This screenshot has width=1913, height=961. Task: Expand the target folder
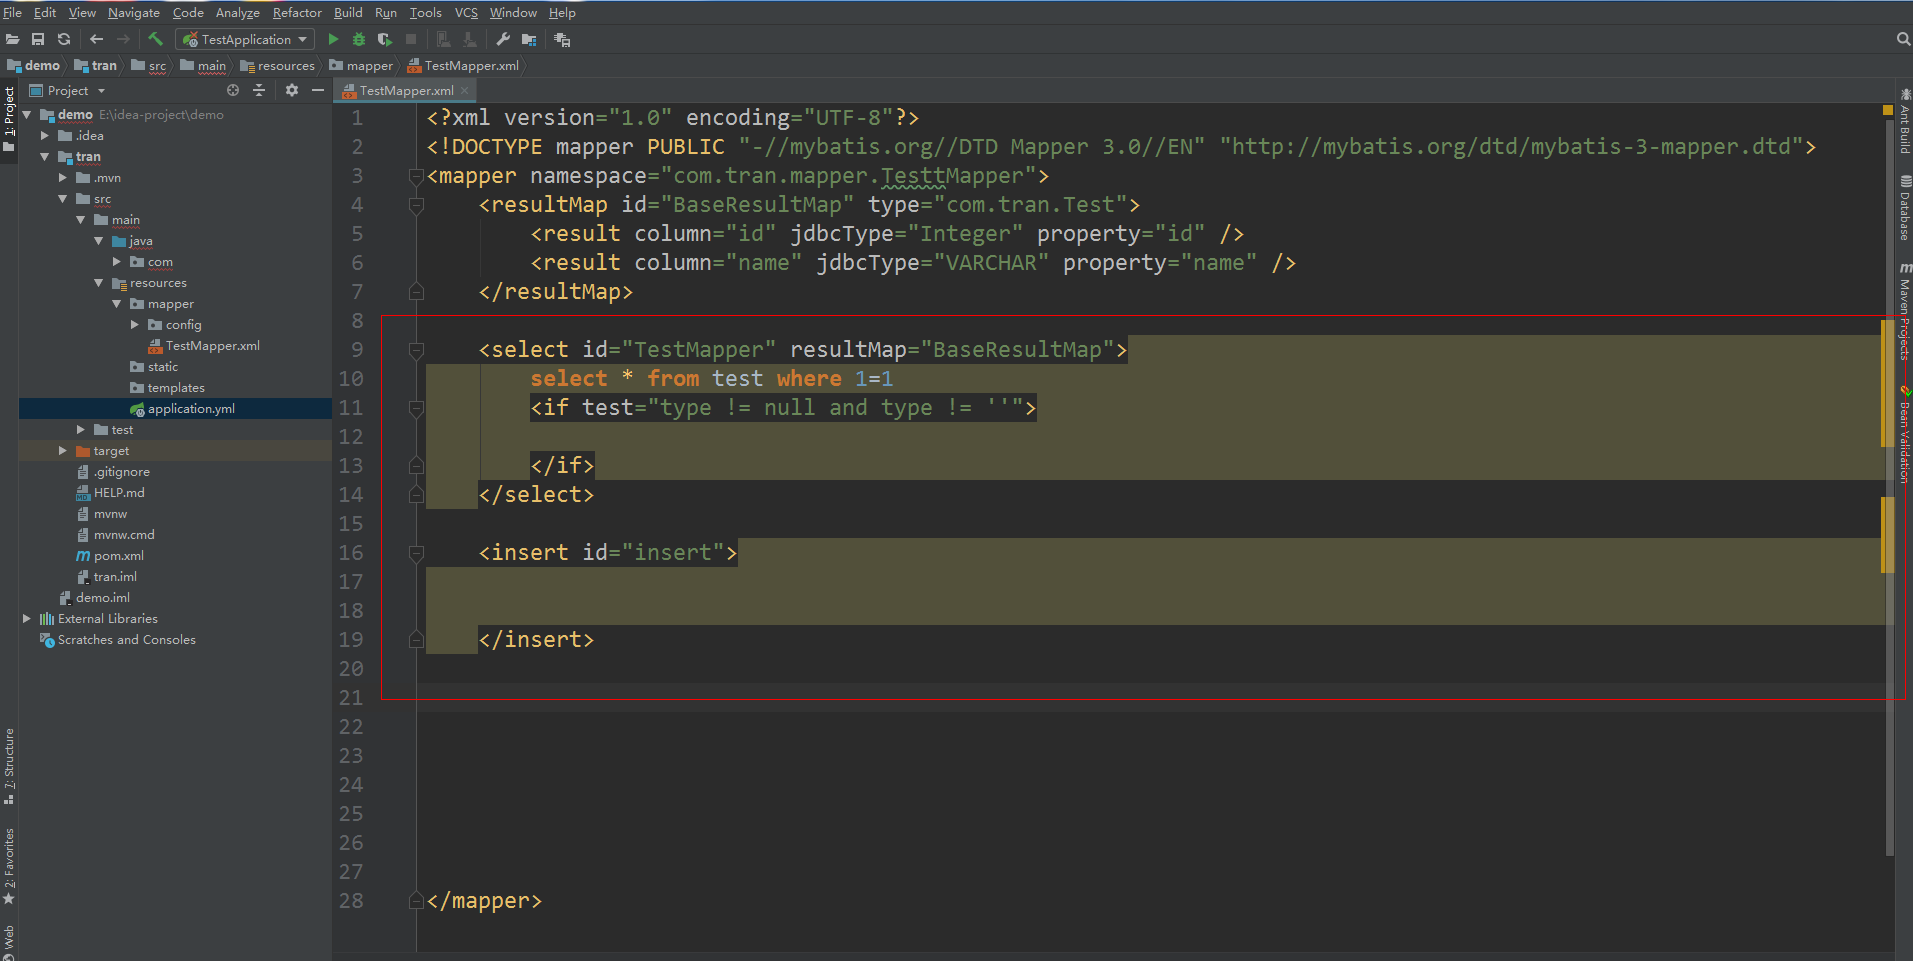(63, 451)
